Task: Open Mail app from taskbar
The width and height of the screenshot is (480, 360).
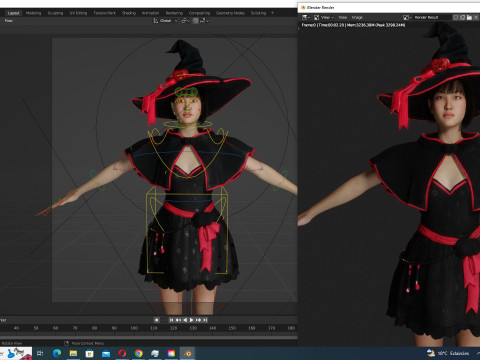Action: [106, 353]
